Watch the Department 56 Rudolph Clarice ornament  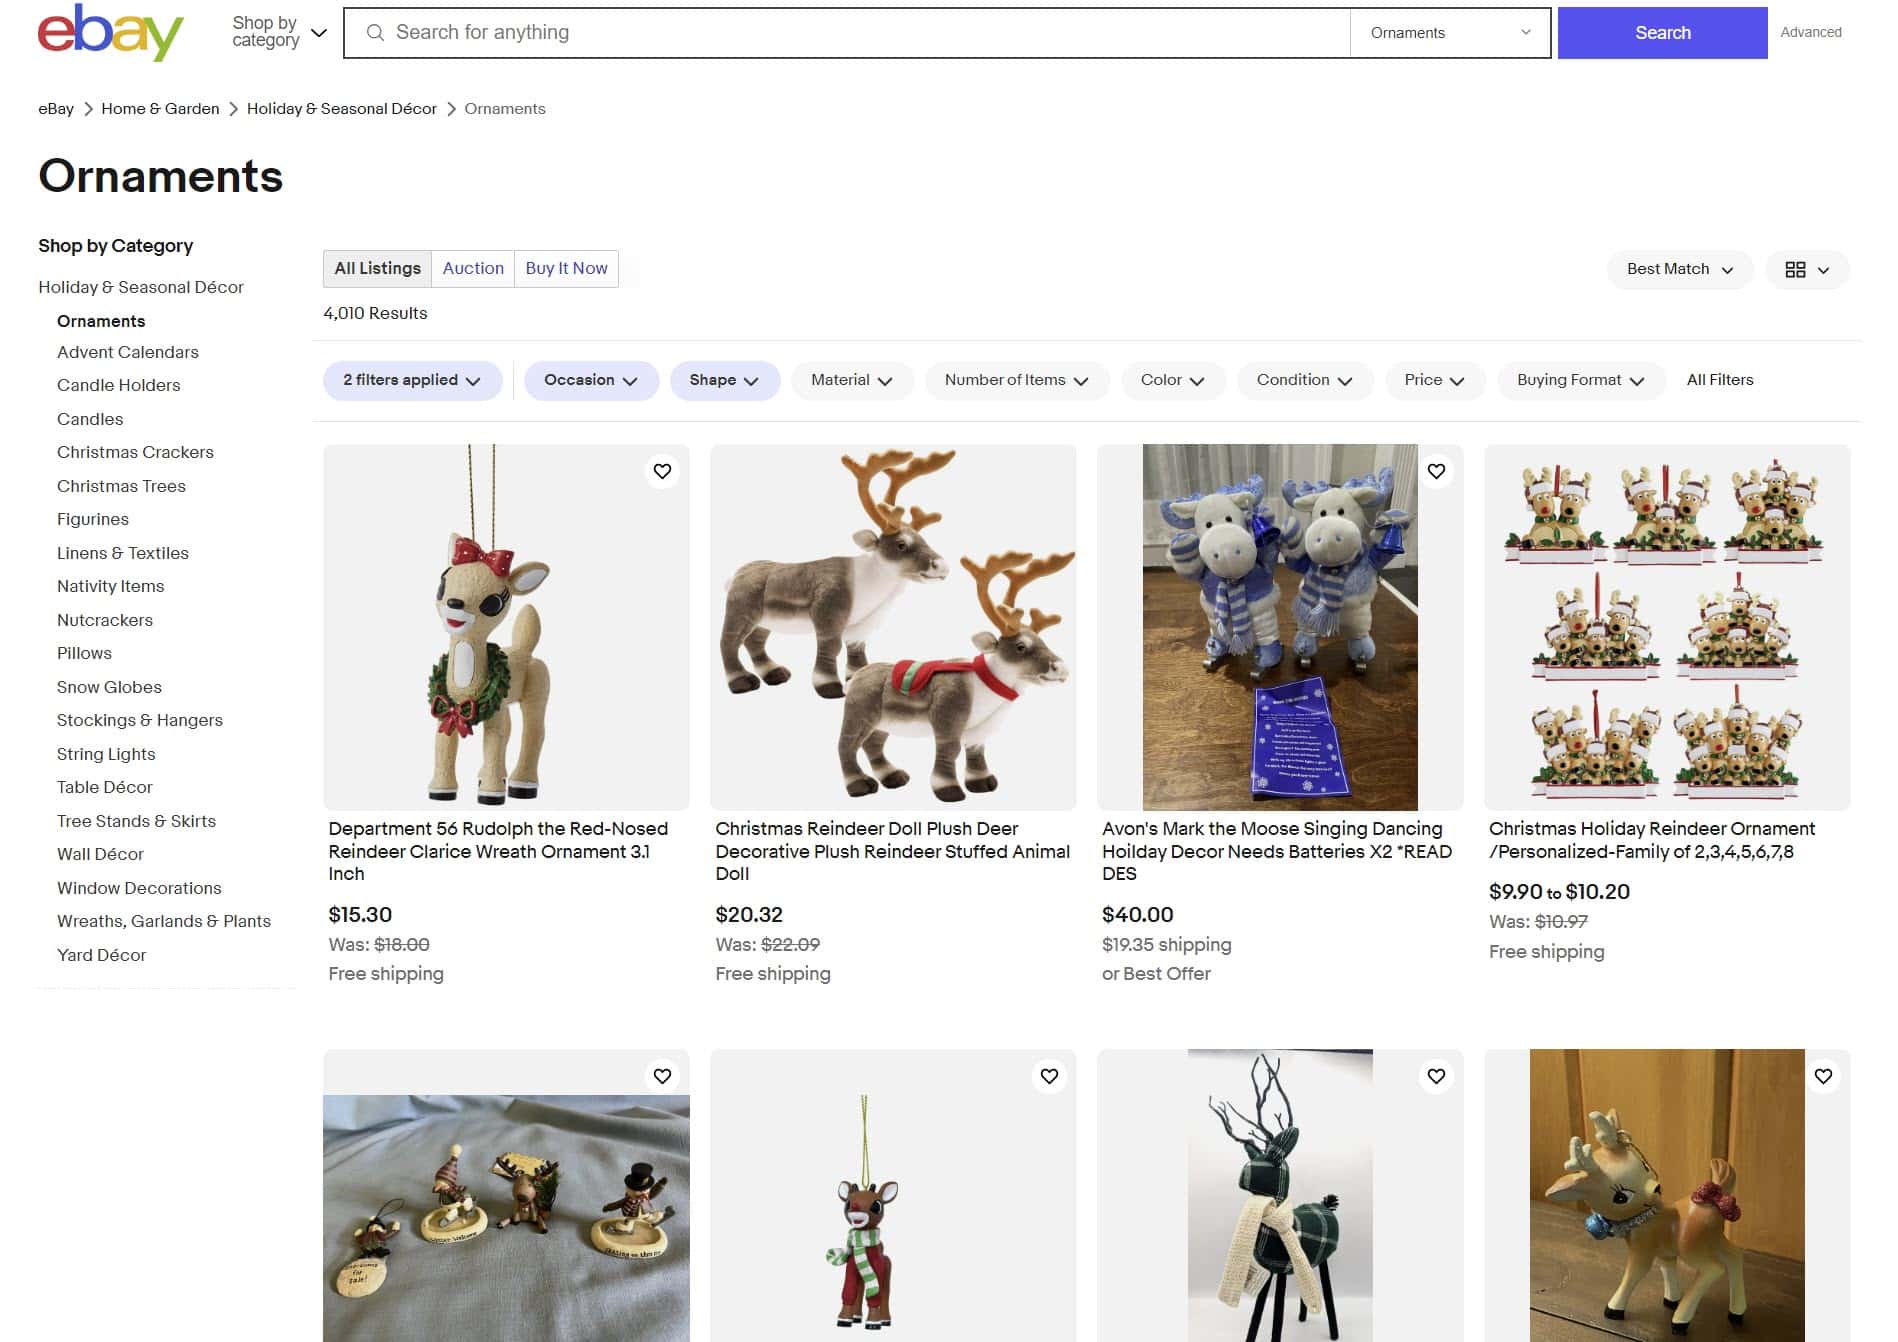pyautogui.click(x=662, y=471)
